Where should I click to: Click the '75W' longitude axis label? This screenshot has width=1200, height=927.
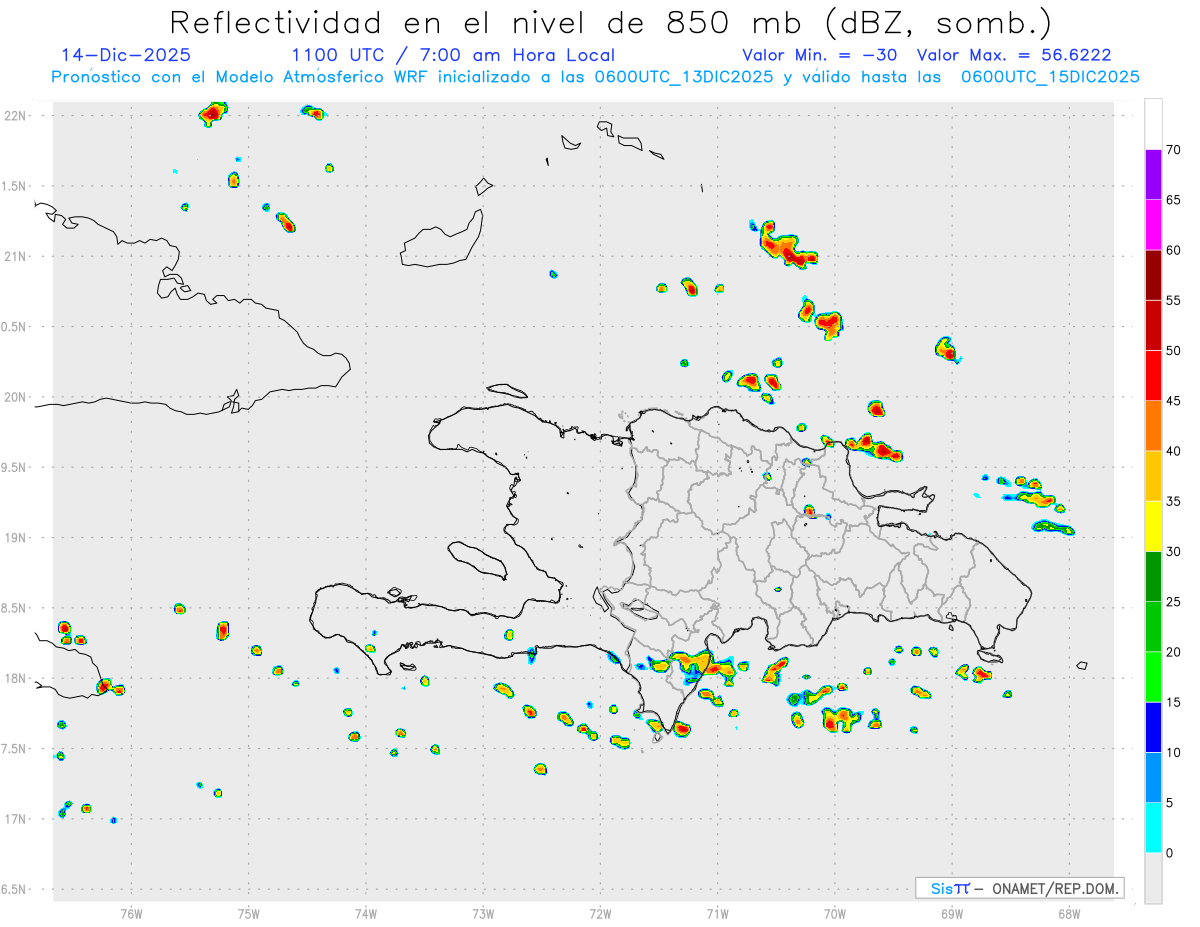[249, 912]
